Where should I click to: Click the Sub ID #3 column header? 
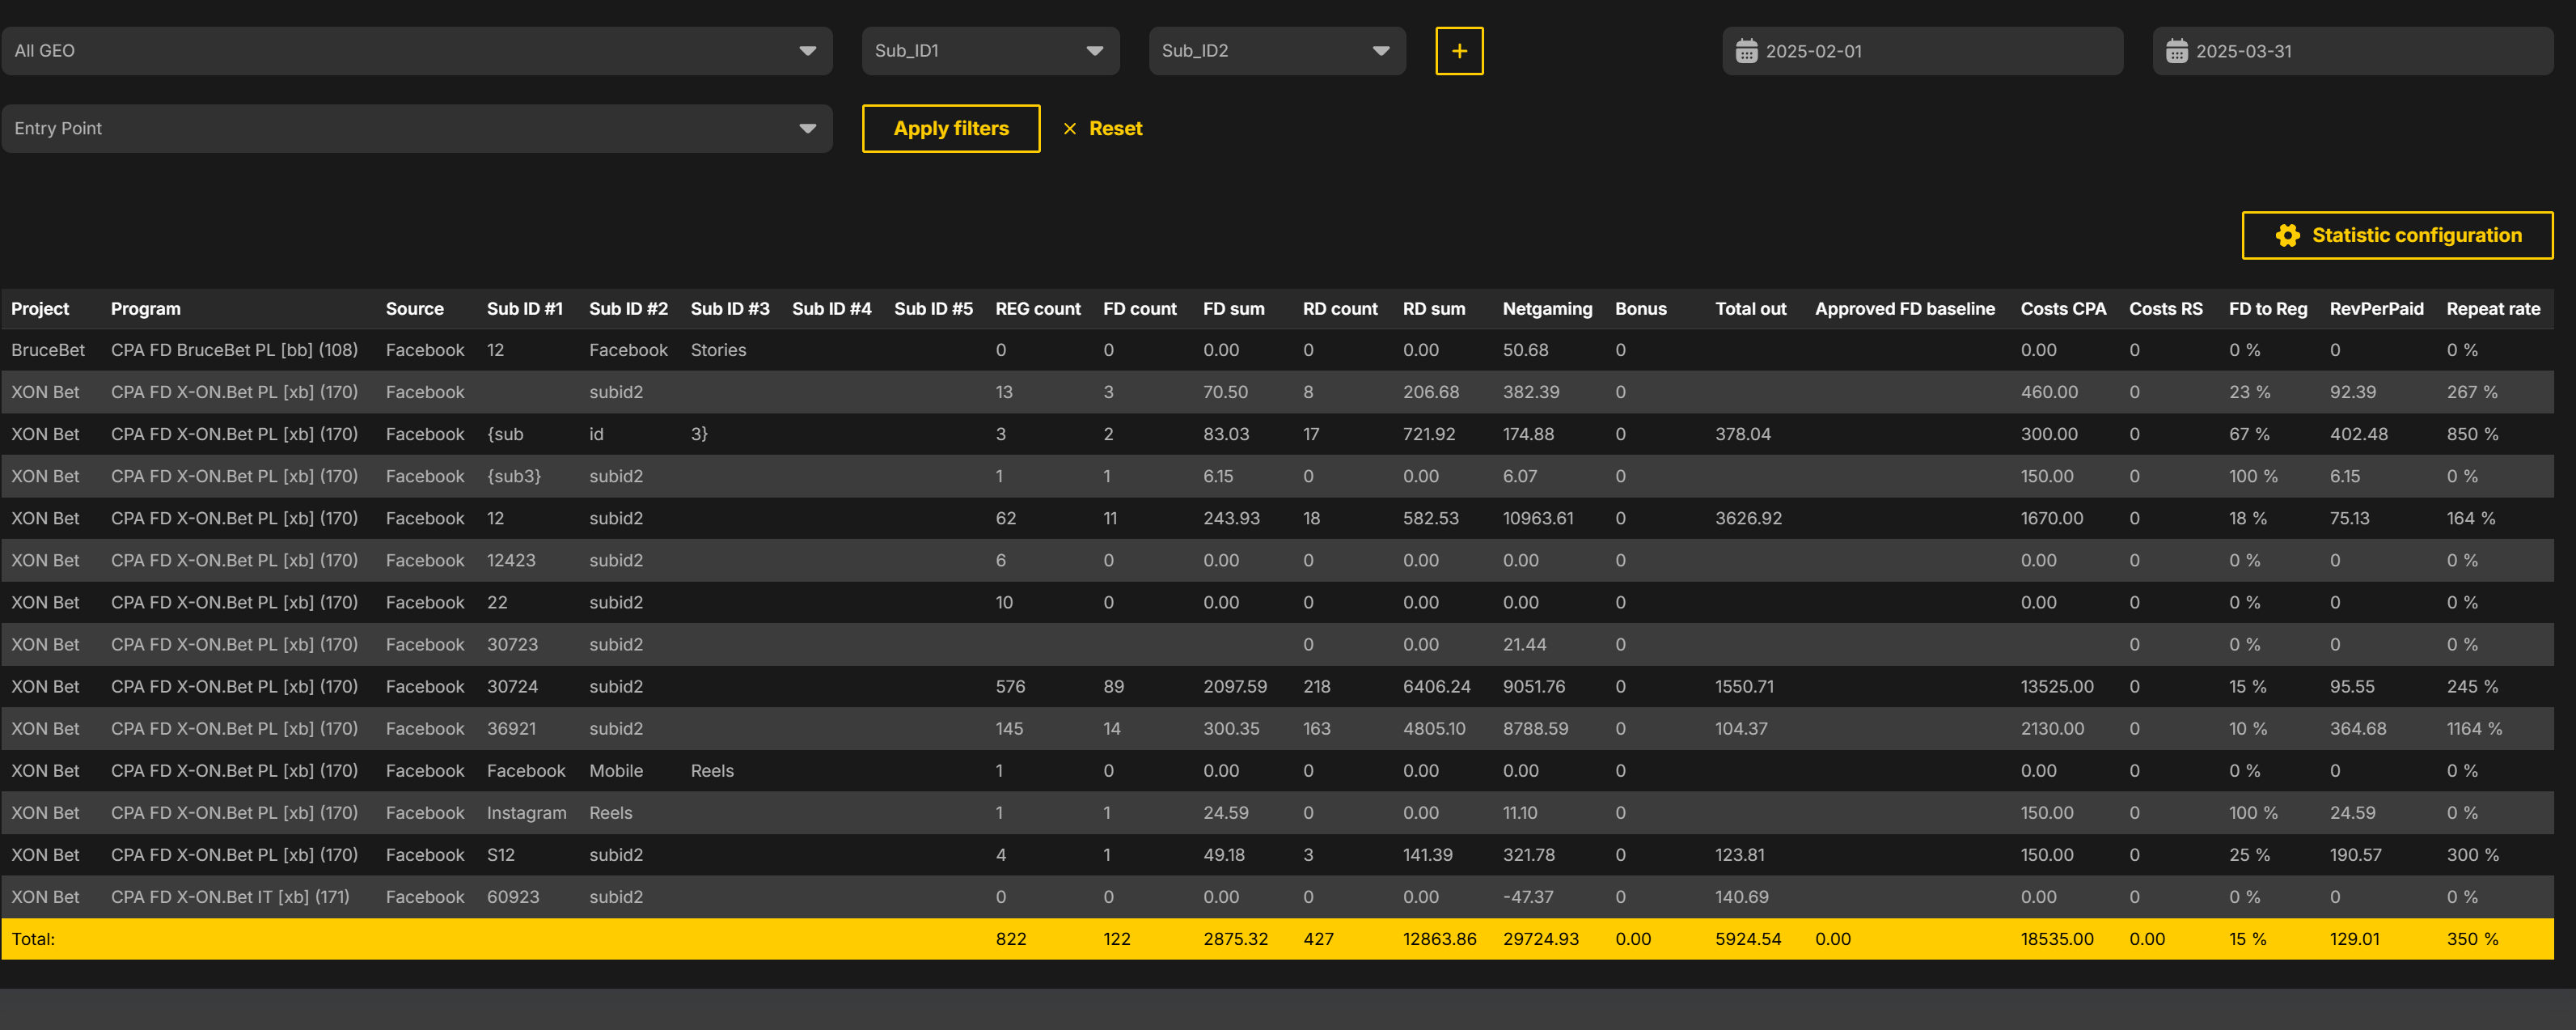(730, 309)
